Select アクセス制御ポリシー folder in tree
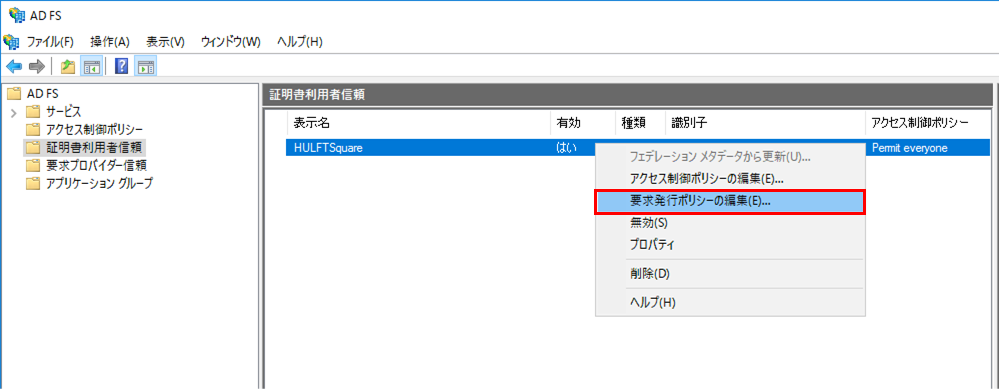 pyautogui.click(x=94, y=130)
